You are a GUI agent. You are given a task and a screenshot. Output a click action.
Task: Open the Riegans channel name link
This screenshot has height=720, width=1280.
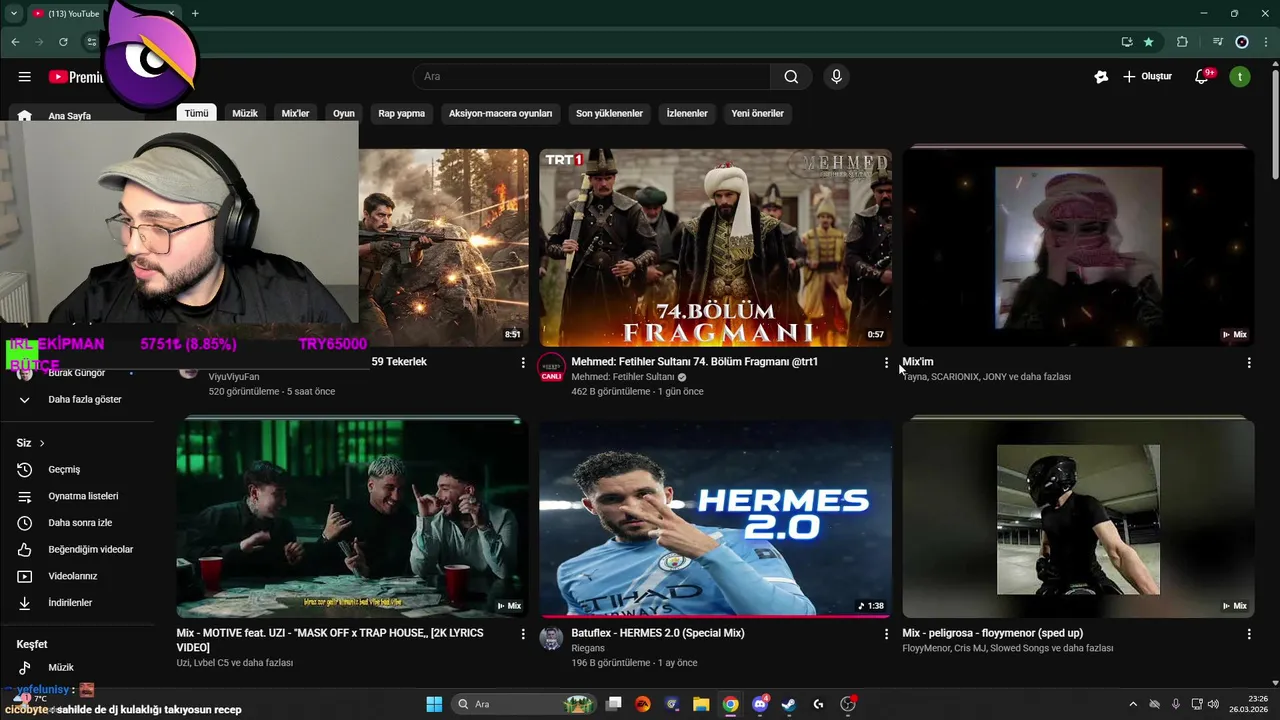coord(588,648)
